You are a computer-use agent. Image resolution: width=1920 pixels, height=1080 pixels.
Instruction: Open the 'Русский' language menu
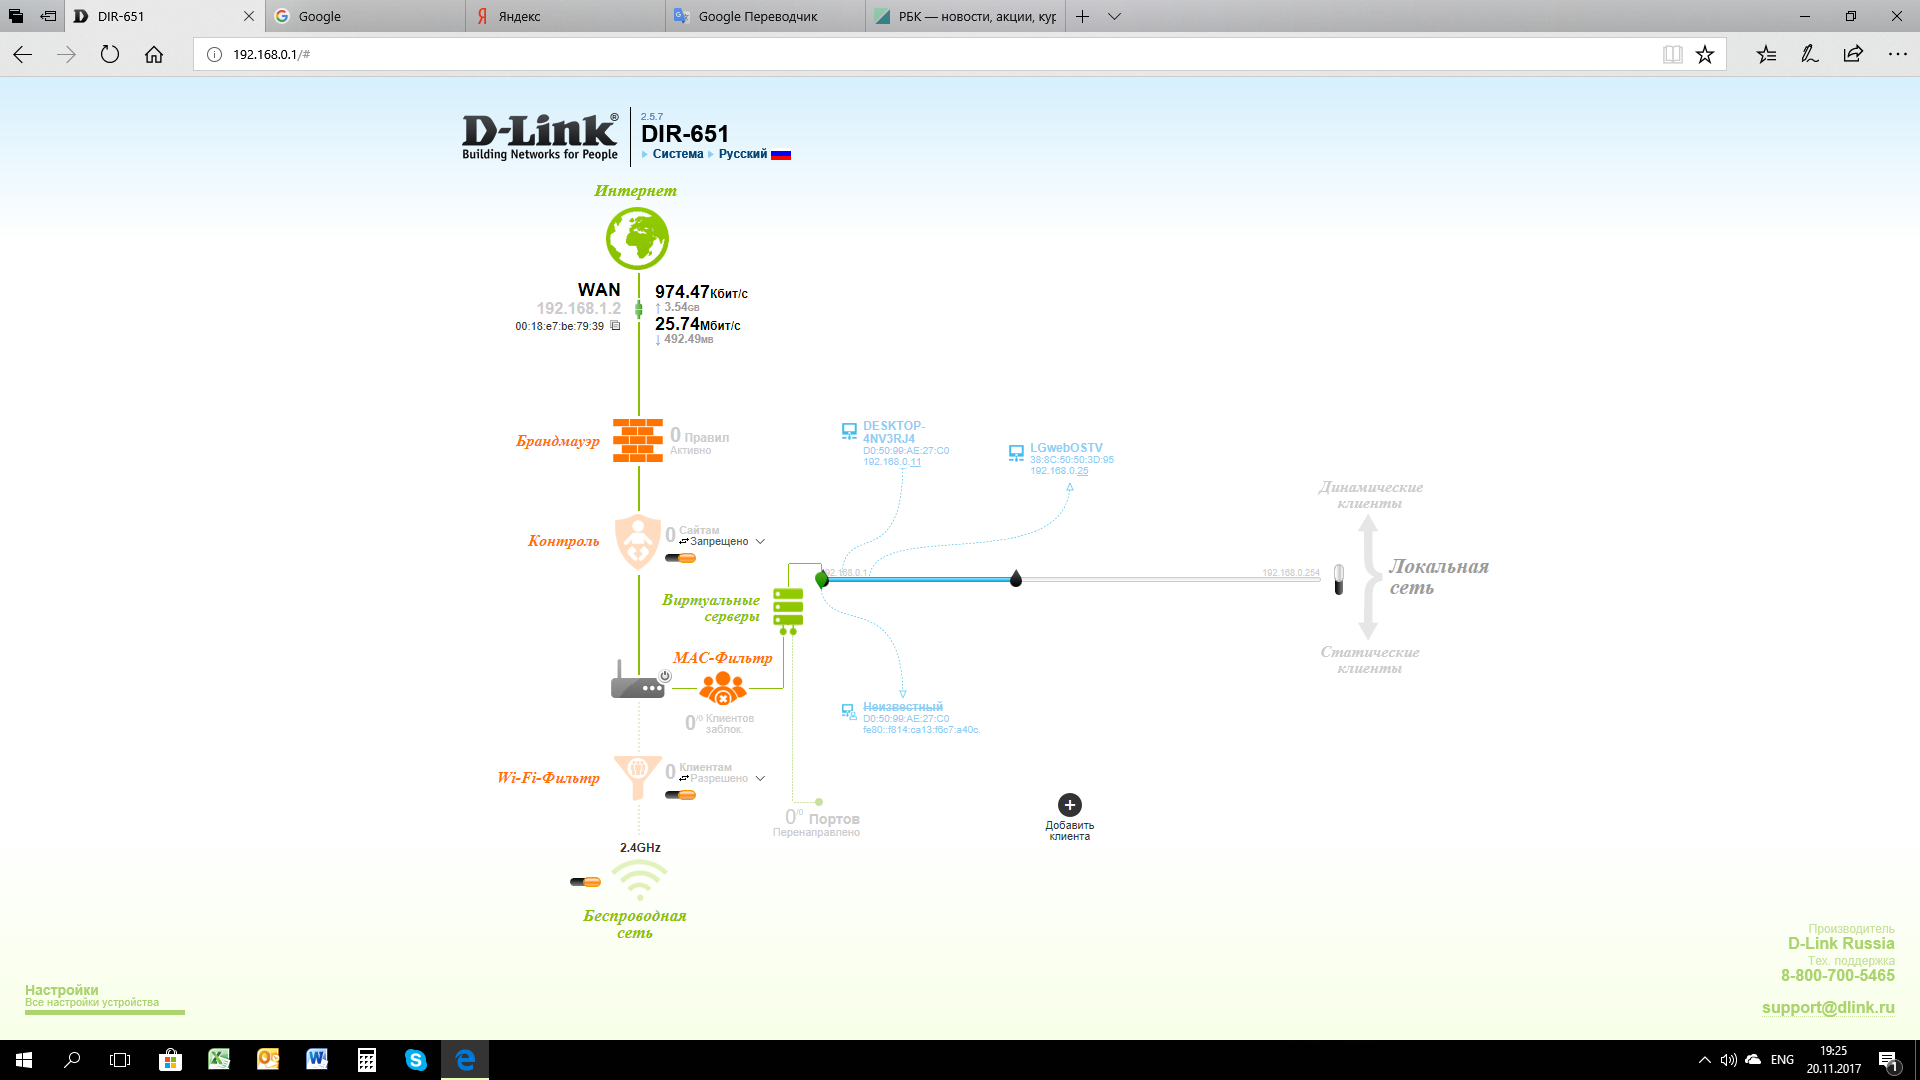pos(743,154)
